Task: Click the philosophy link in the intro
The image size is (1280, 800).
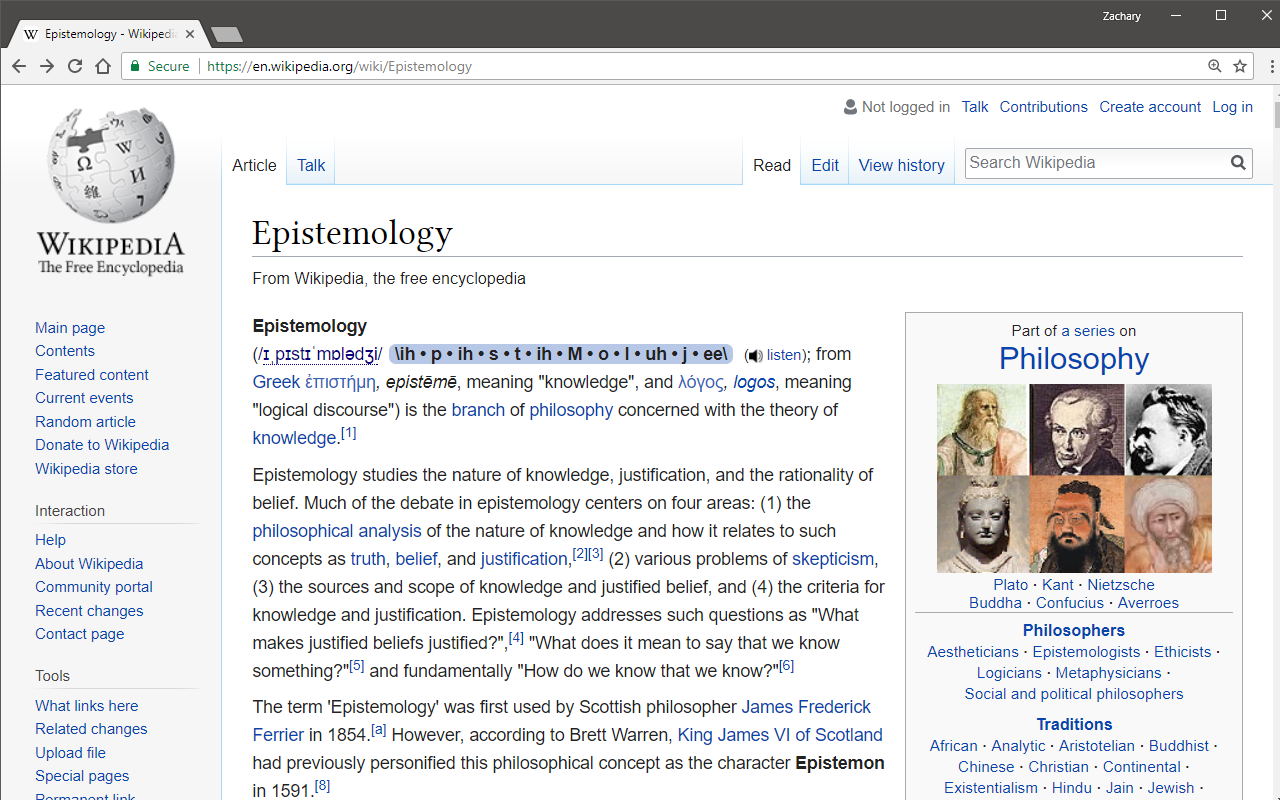Action: (571, 410)
